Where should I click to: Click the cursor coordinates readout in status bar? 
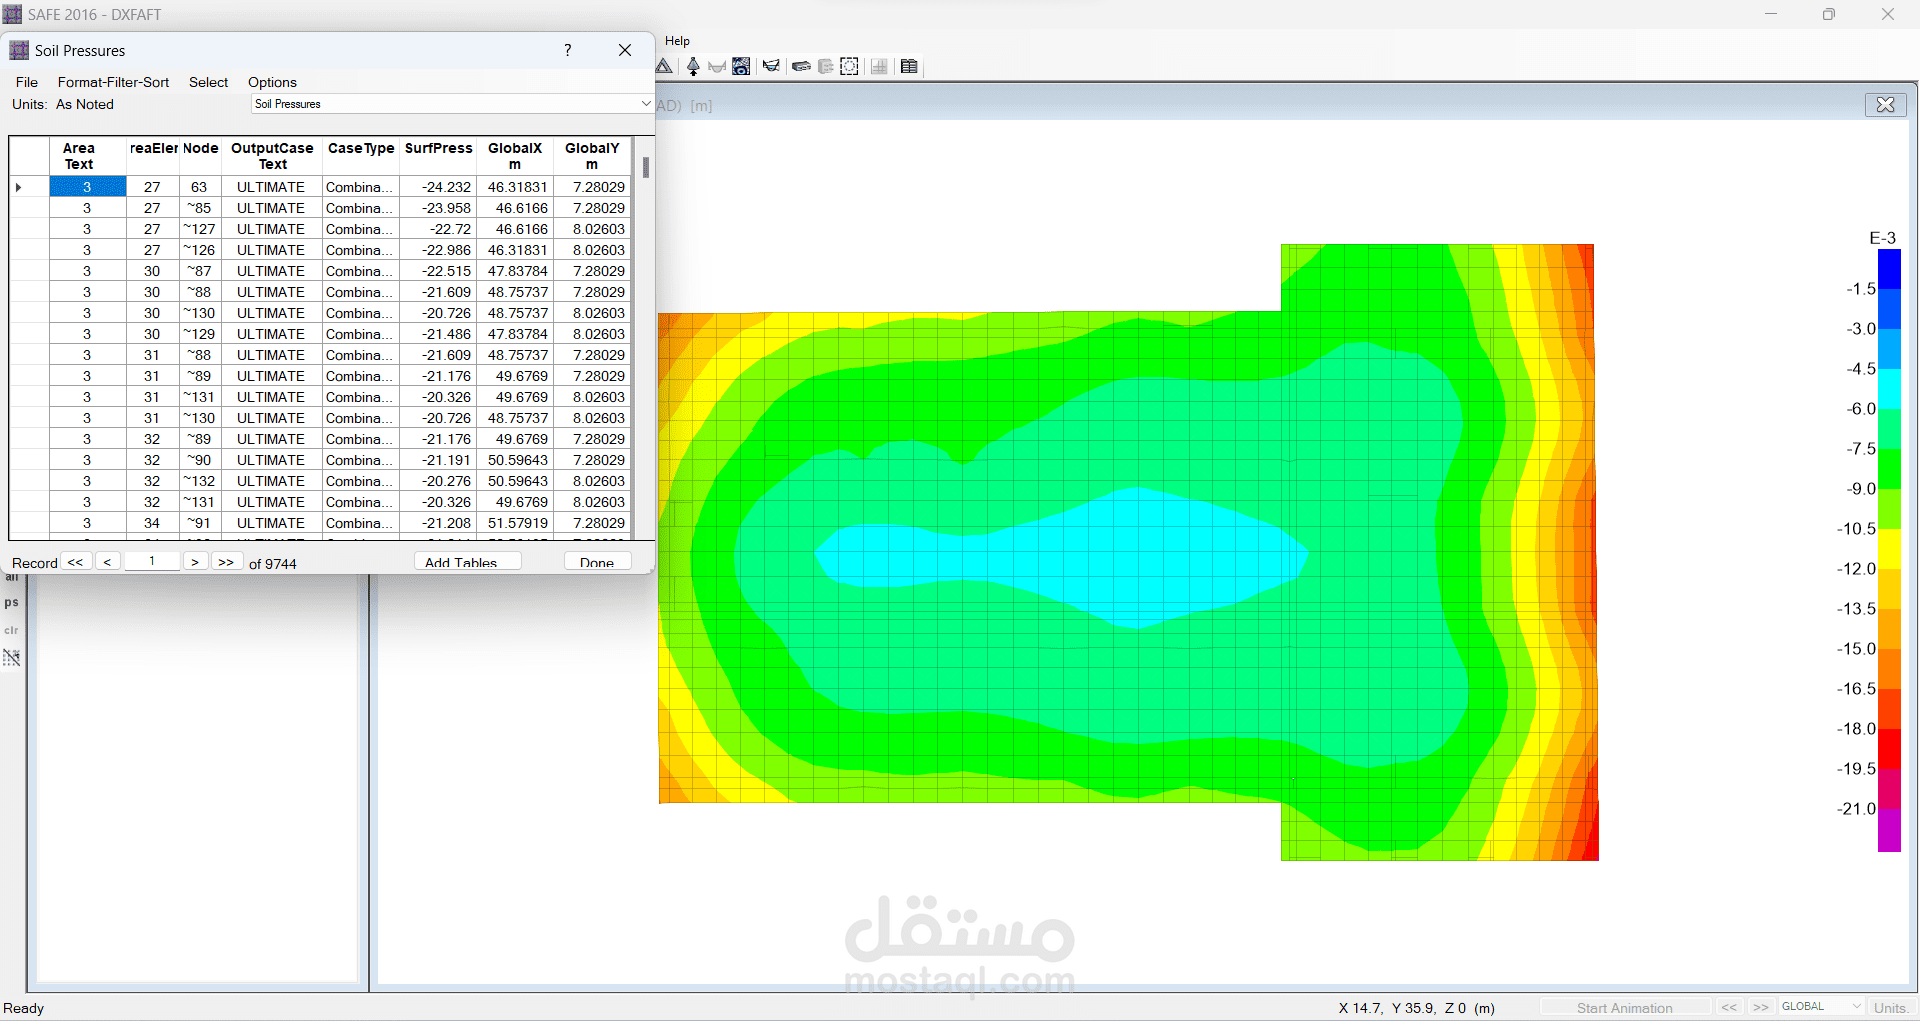(x=1417, y=1008)
